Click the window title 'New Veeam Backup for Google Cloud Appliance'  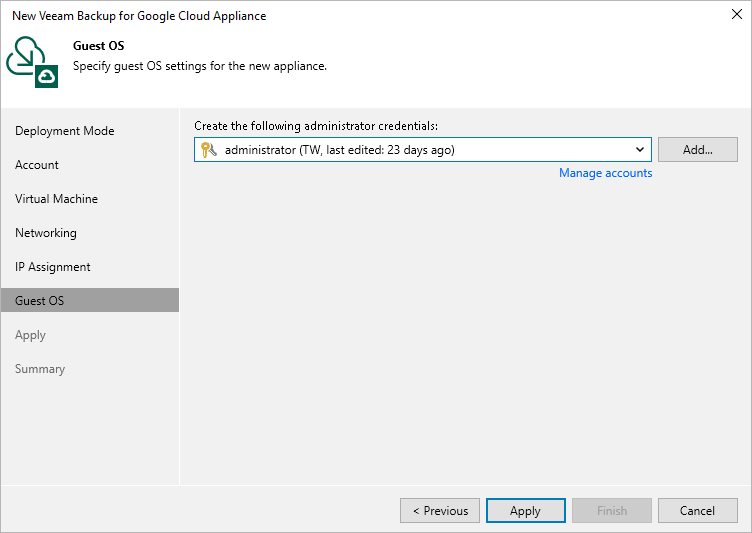point(139,16)
